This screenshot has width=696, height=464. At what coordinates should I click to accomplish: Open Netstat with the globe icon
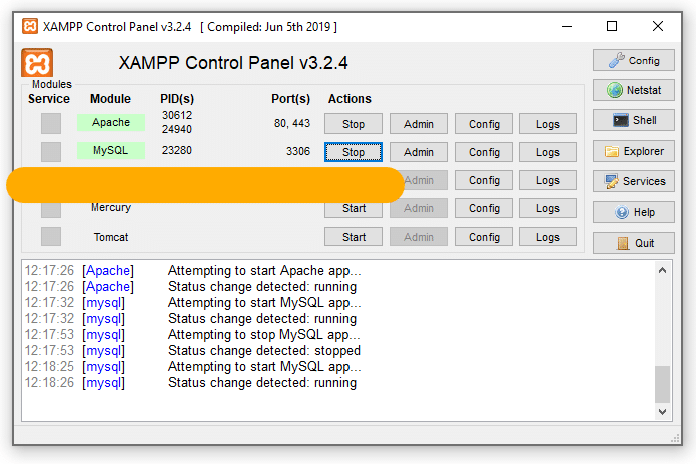click(x=633, y=90)
